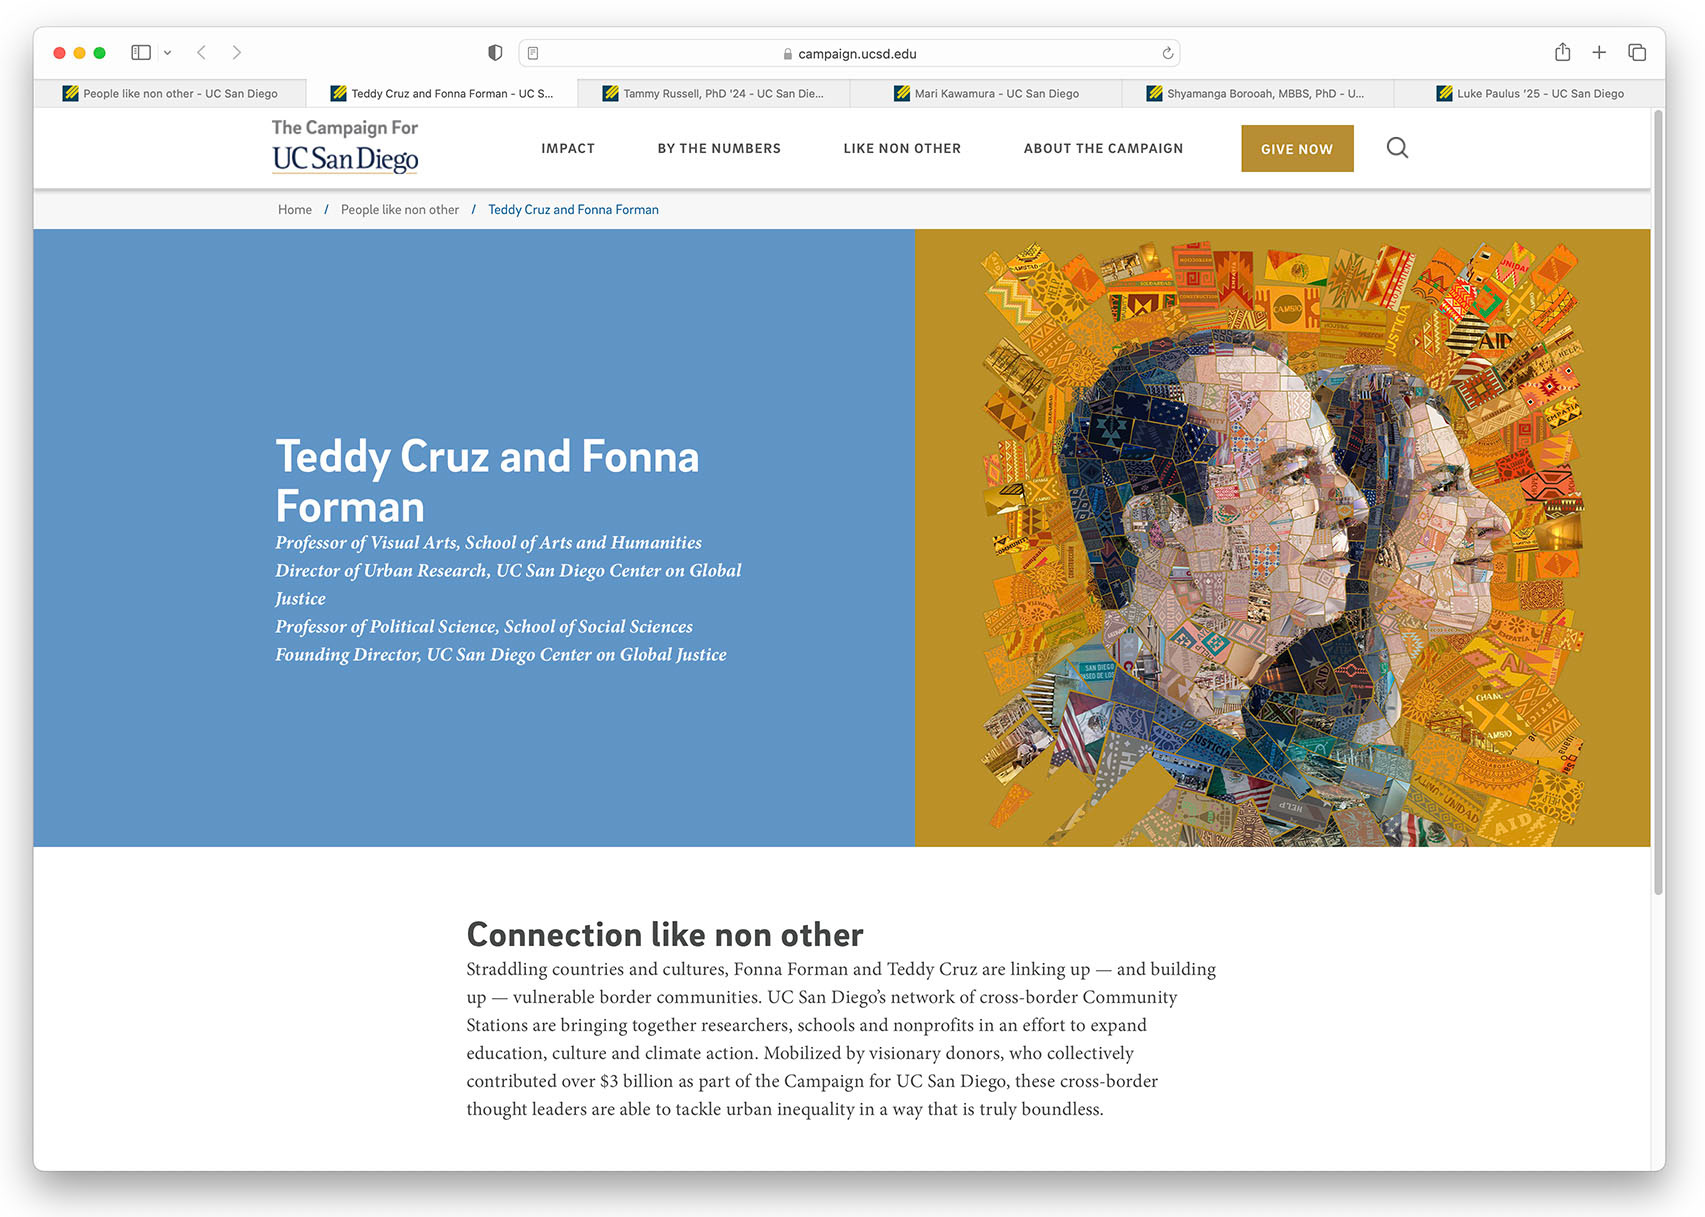Viewport: 1705px width, 1217px height.
Task: Toggle the Reader view icon in address bar
Action: click(533, 53)
